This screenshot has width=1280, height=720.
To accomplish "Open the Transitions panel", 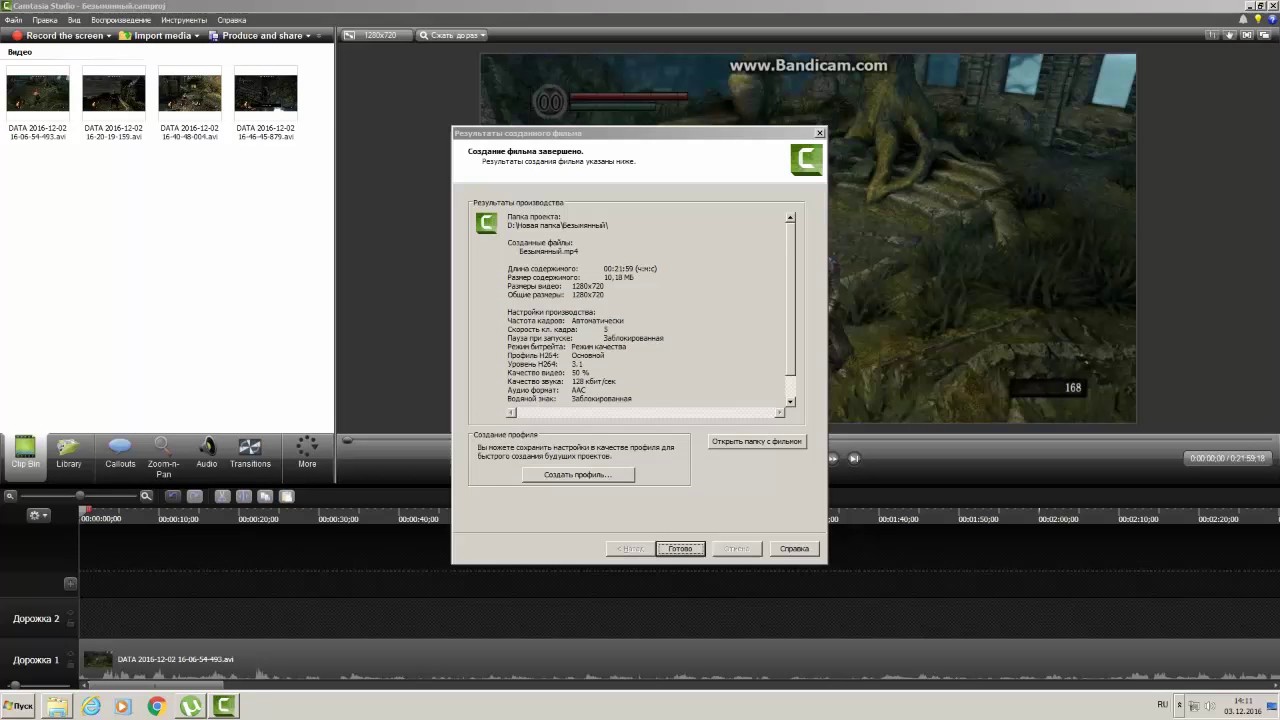I will pyautogui.click(x=250, y=452).
